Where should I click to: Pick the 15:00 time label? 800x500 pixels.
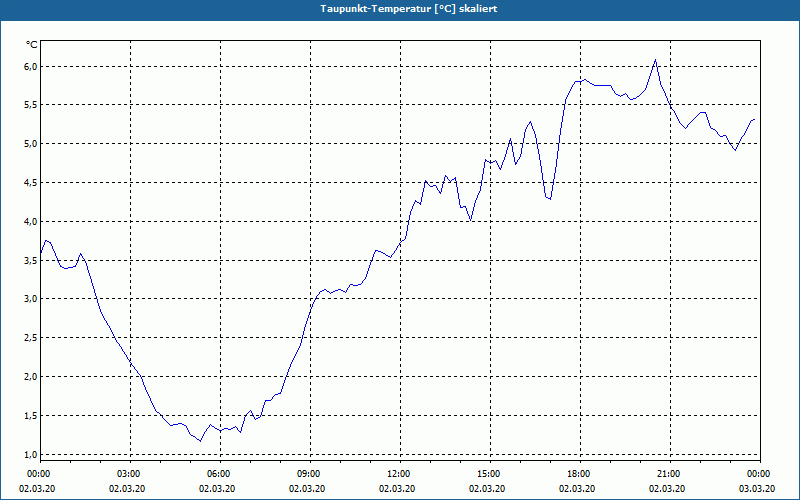pyautogui.click(x=490, y=474)
